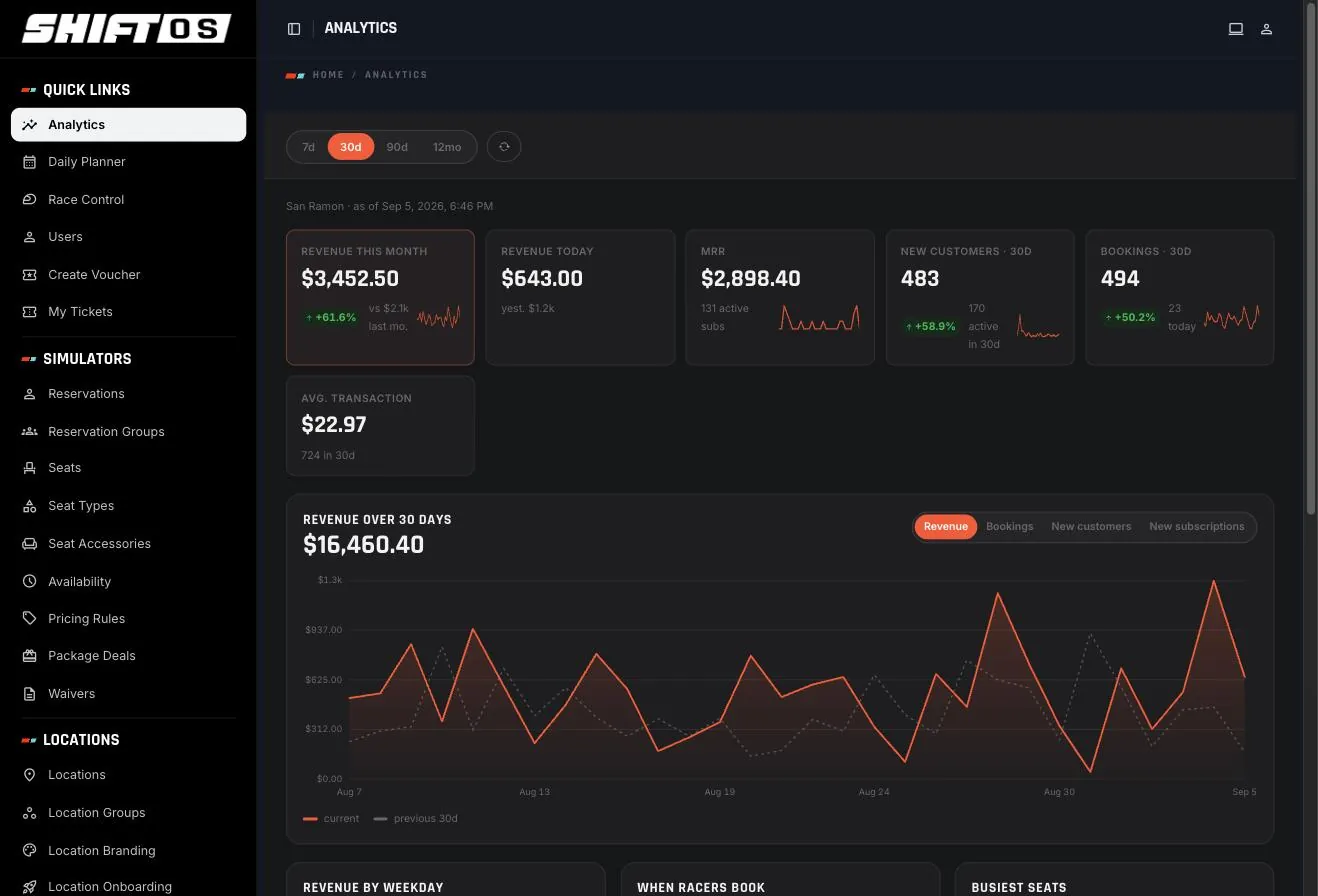Open the New Customers 30D card

(x=980, y=297)
